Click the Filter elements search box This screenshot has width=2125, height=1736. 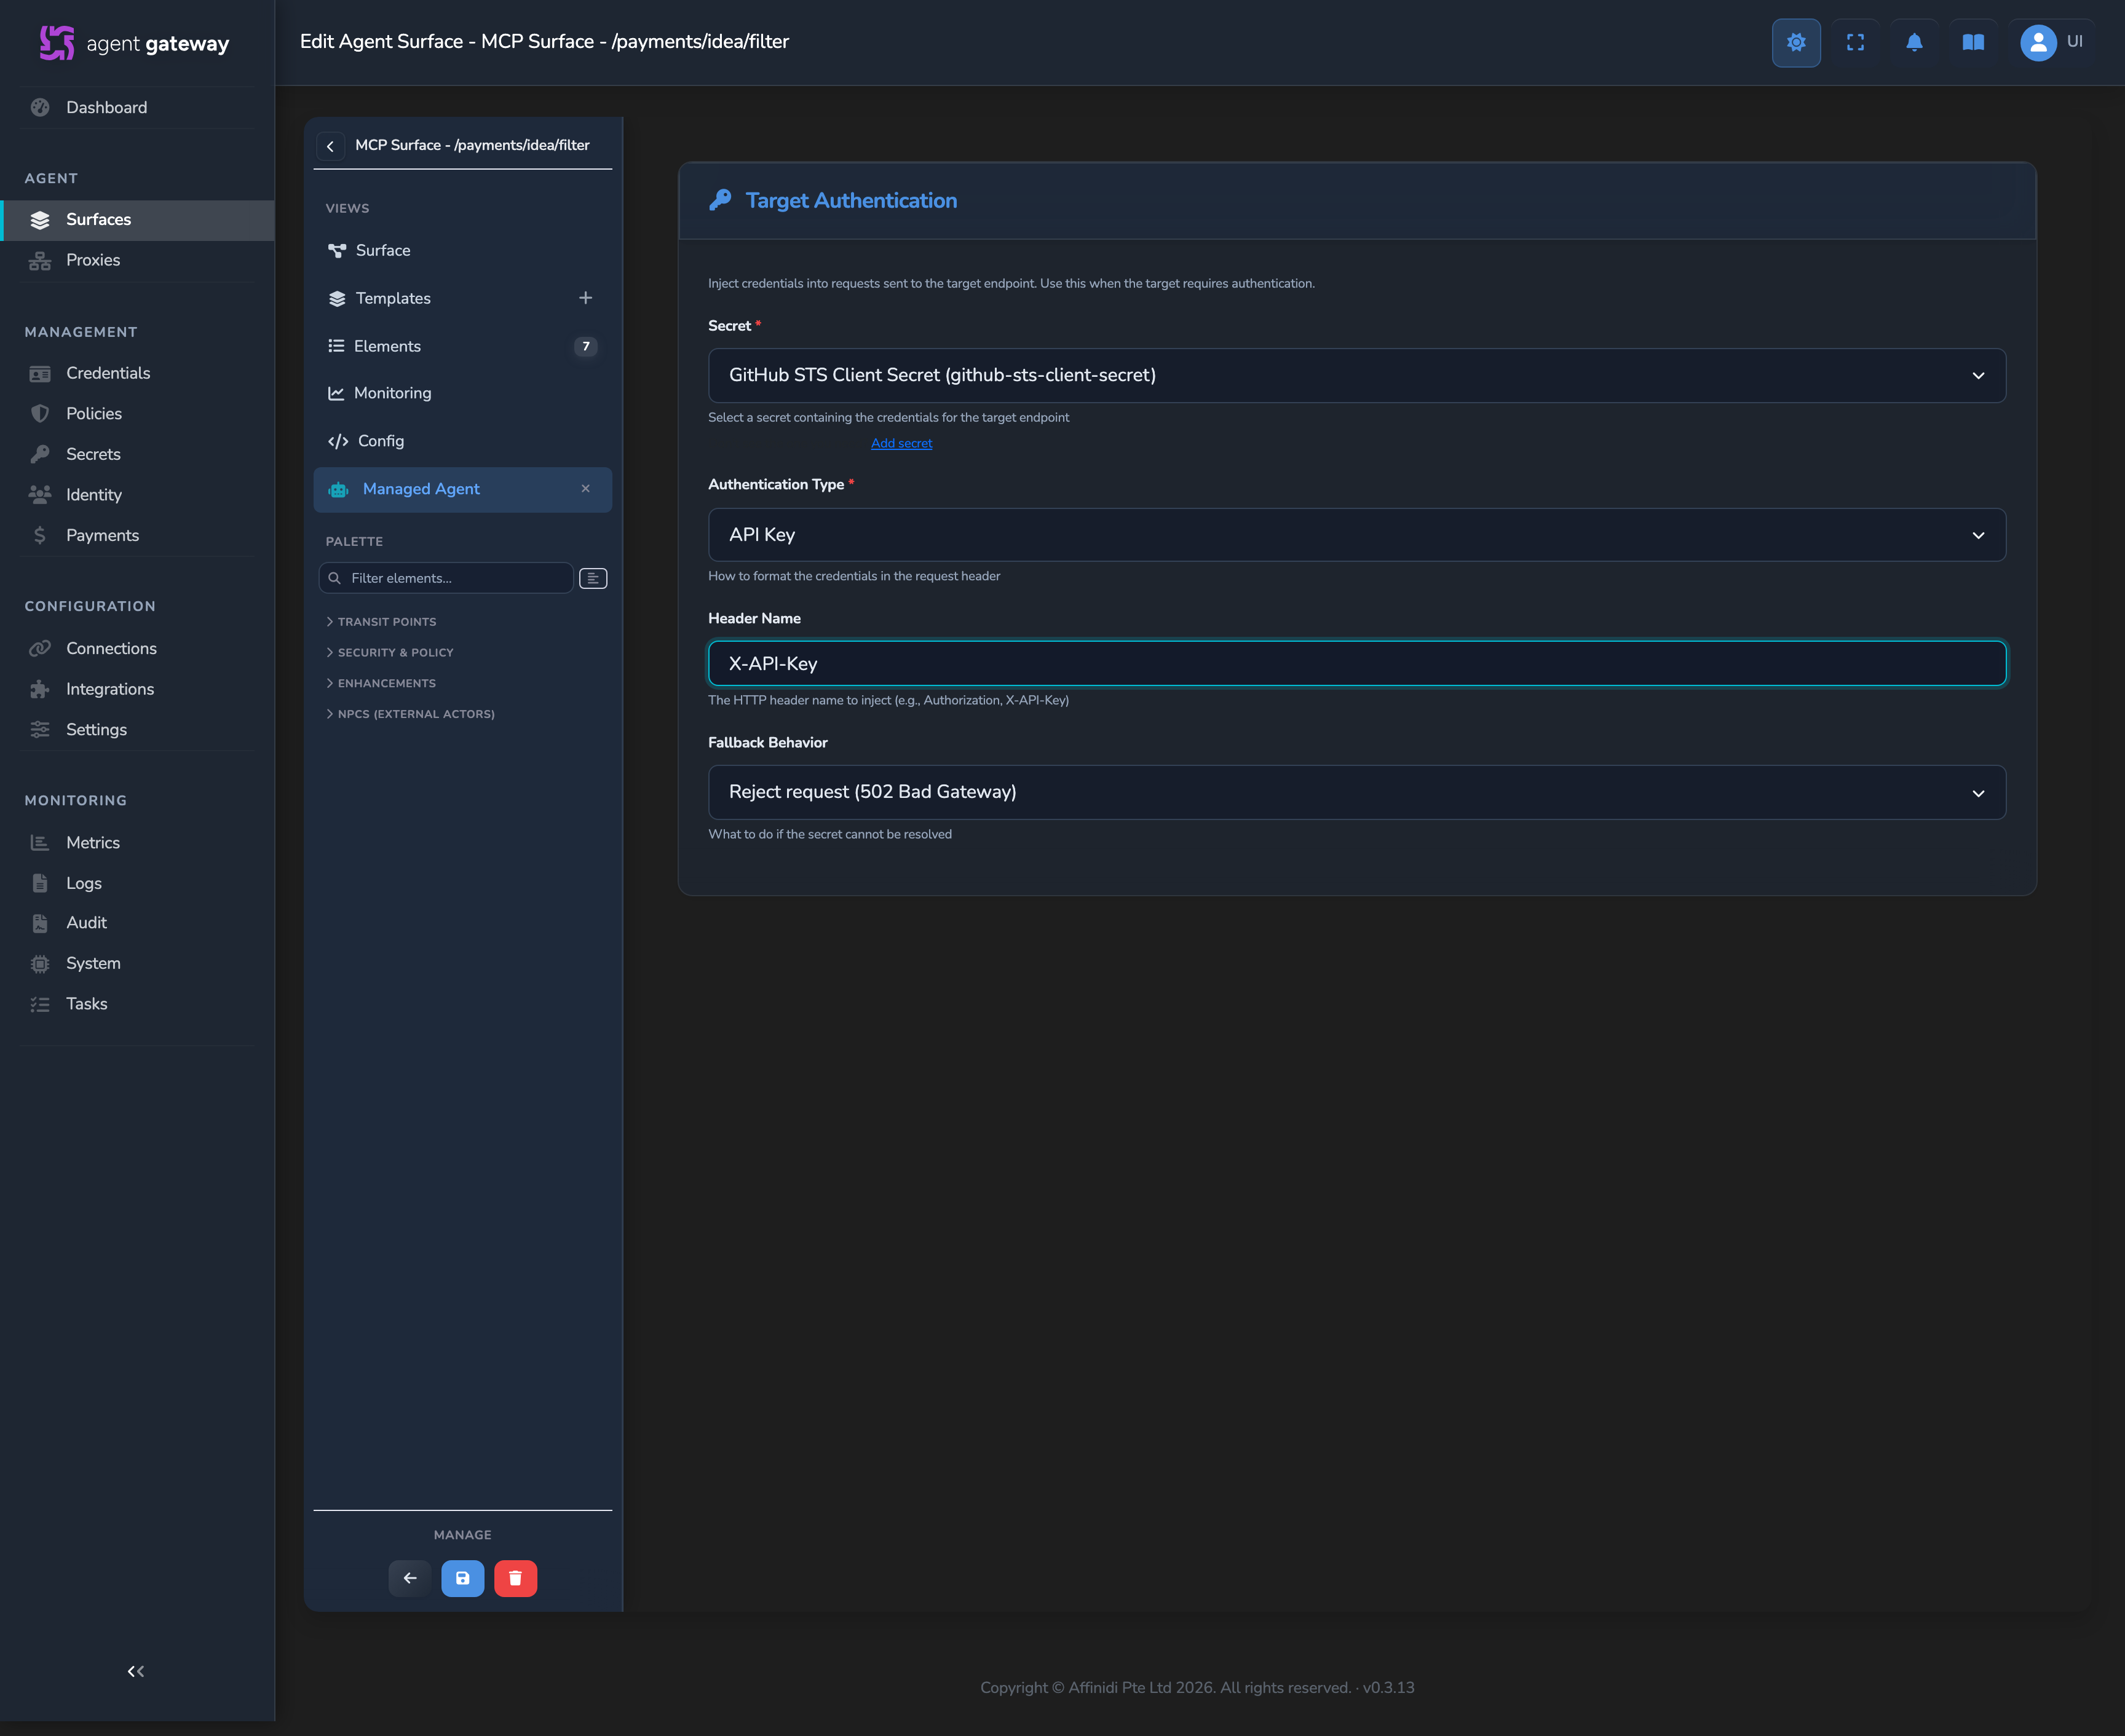(x=446, y=578)
